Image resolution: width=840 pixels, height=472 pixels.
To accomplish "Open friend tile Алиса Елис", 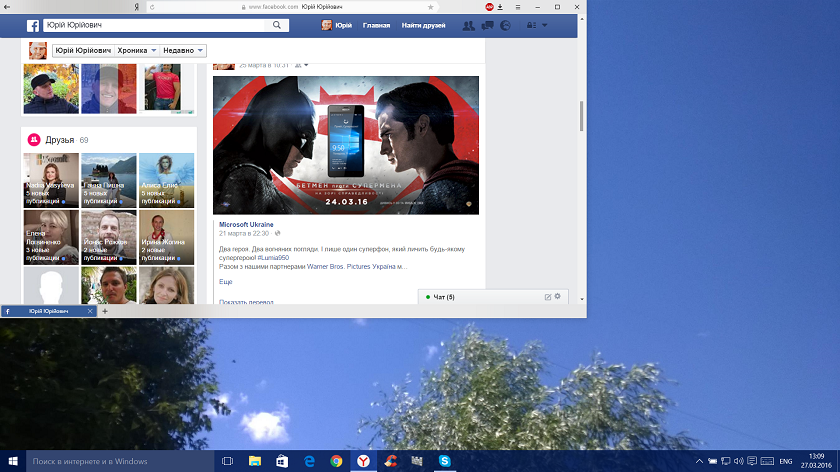I will point(166,180).
